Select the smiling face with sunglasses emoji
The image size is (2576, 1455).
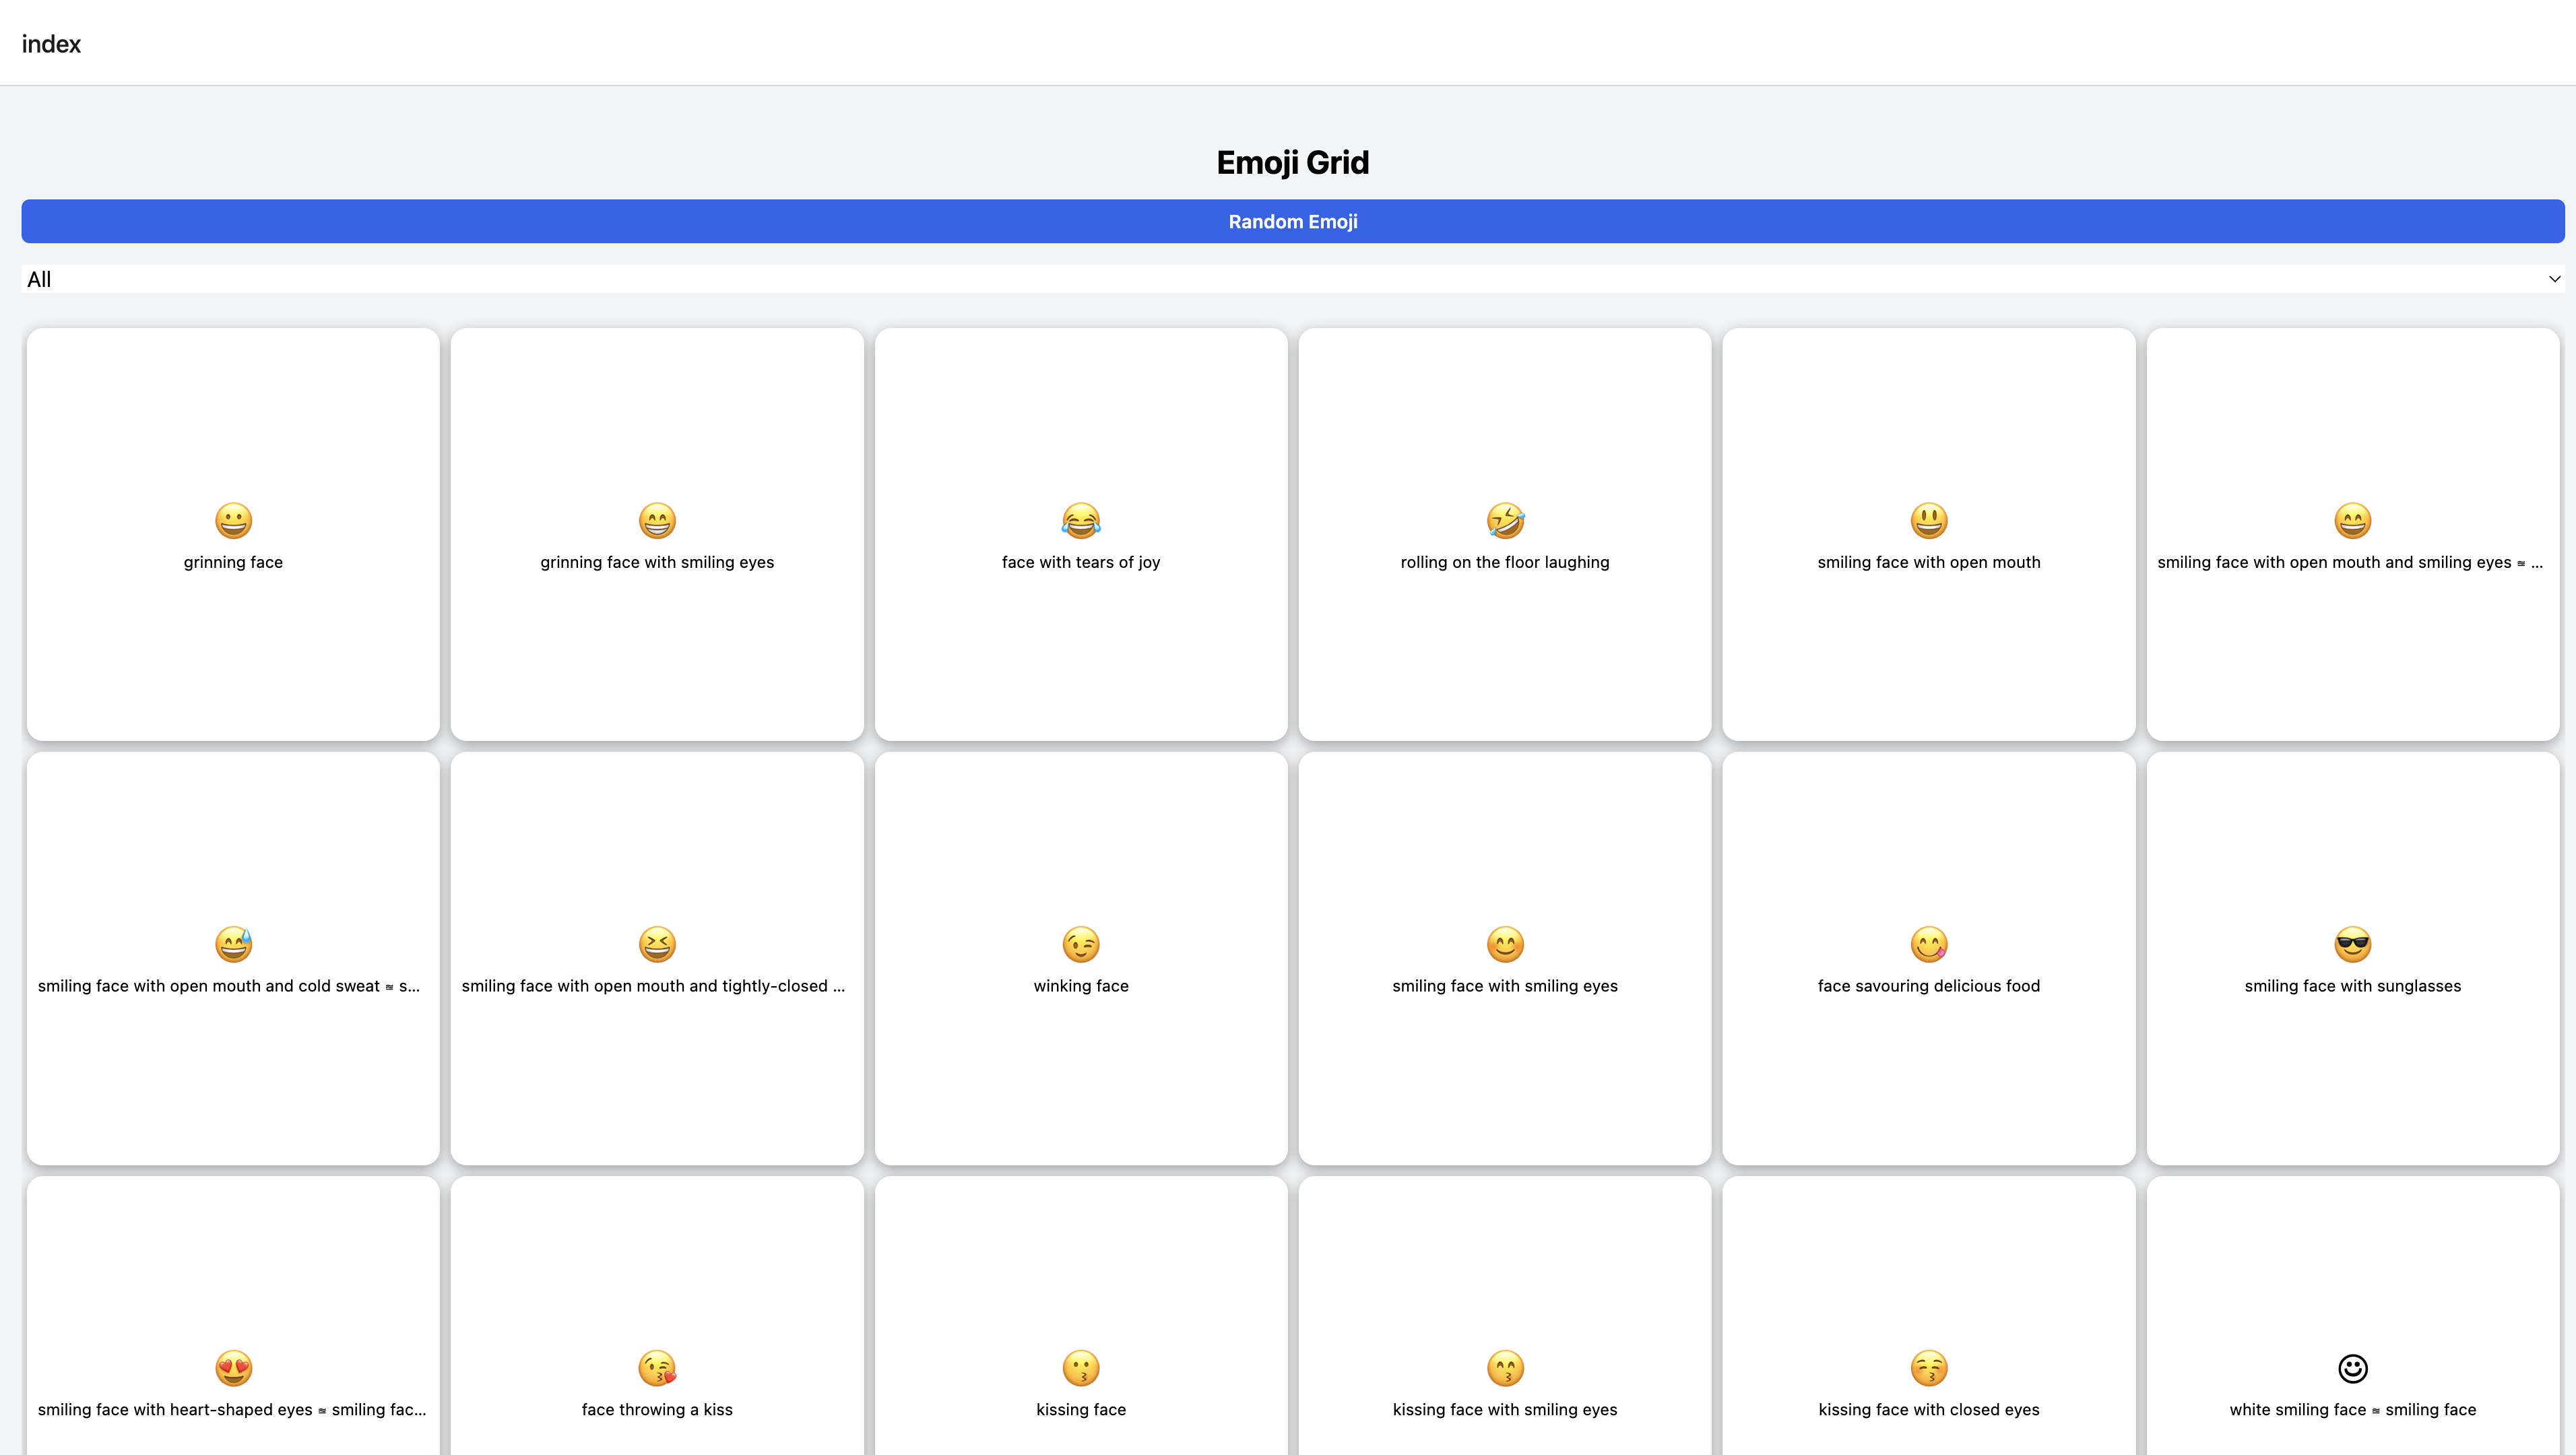point(2353,944)
